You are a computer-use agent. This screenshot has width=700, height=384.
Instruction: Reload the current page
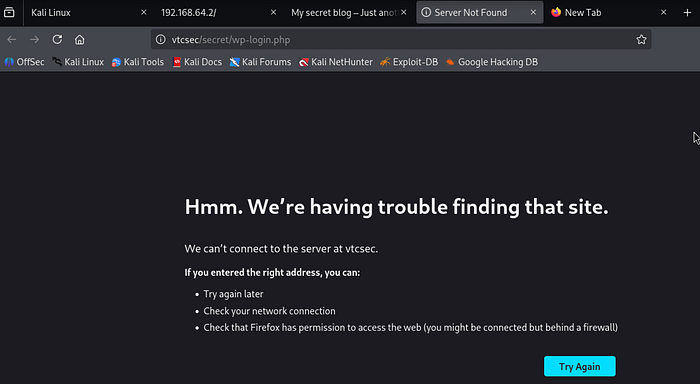point(57,40)
